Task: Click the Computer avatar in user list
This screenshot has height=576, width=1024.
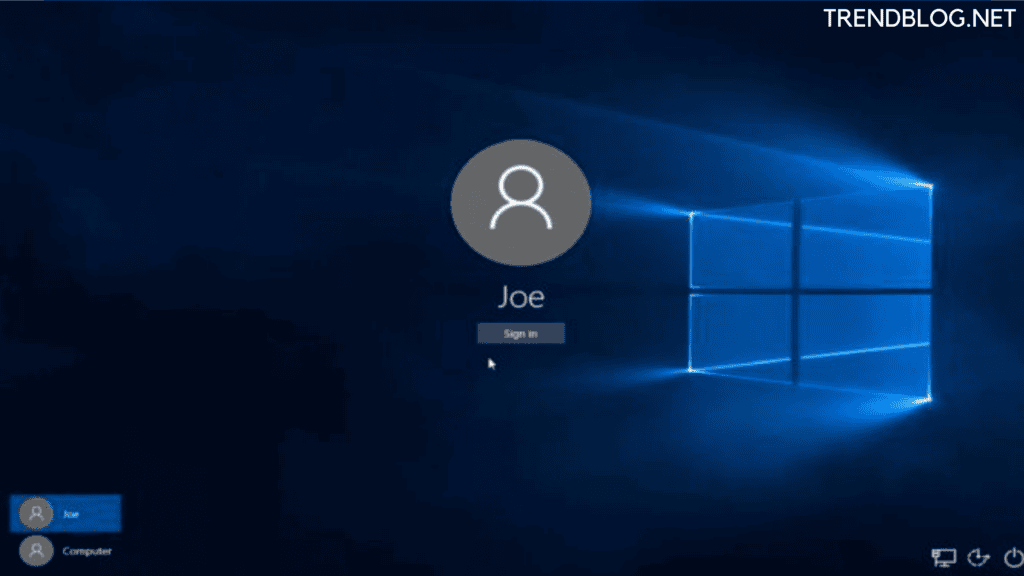Action: 36,551
